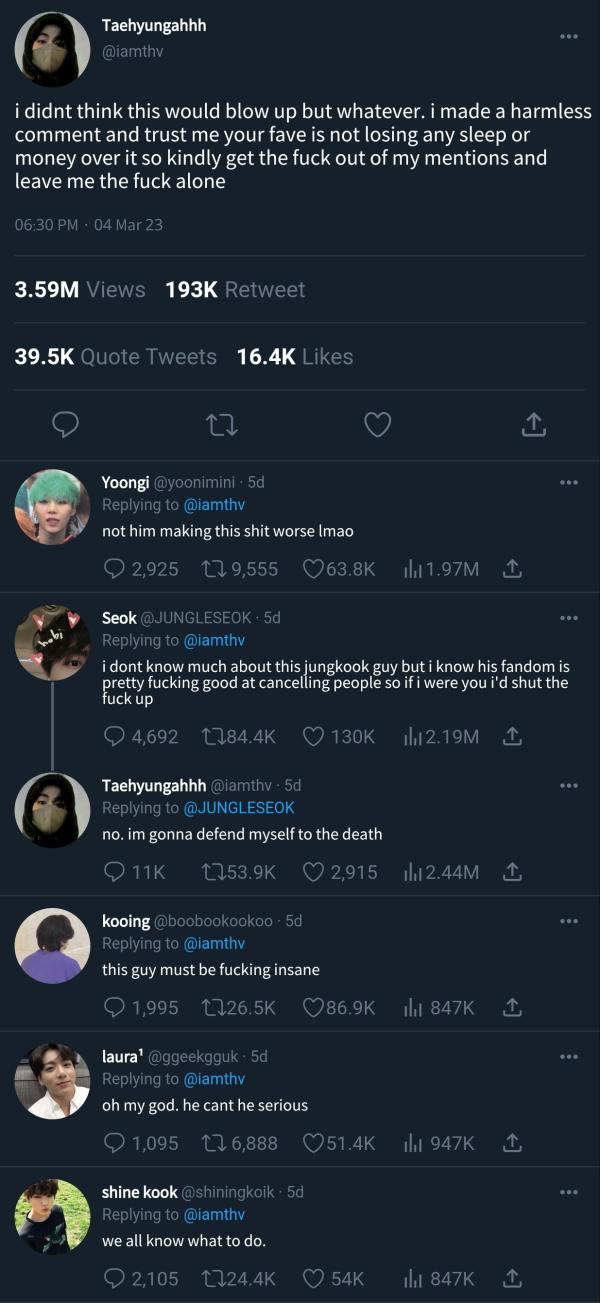Share laura's reply
Image resolution: width=600 pixels, height=1303 pixels.
(512, 1142)
